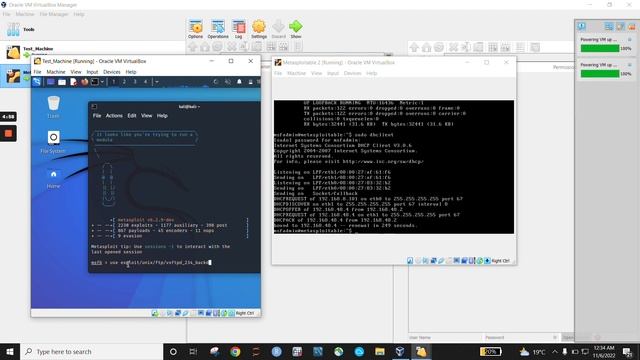
Task: Open Machine menu in Test_Machine window
Action: 56,72
